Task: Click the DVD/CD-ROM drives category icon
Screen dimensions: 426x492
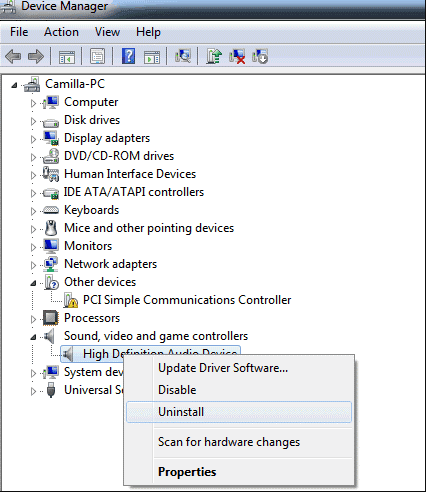Action: pyautogui.click(x=51, y=156)
